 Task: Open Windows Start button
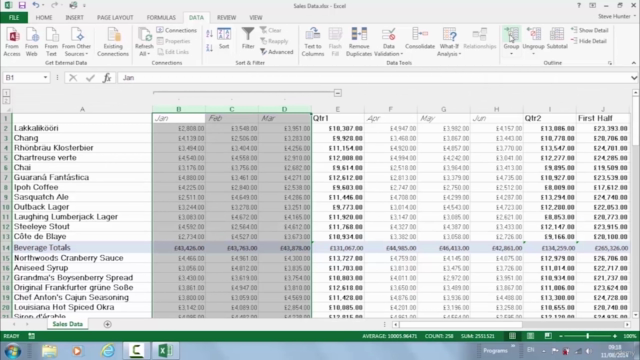[13, 351]
